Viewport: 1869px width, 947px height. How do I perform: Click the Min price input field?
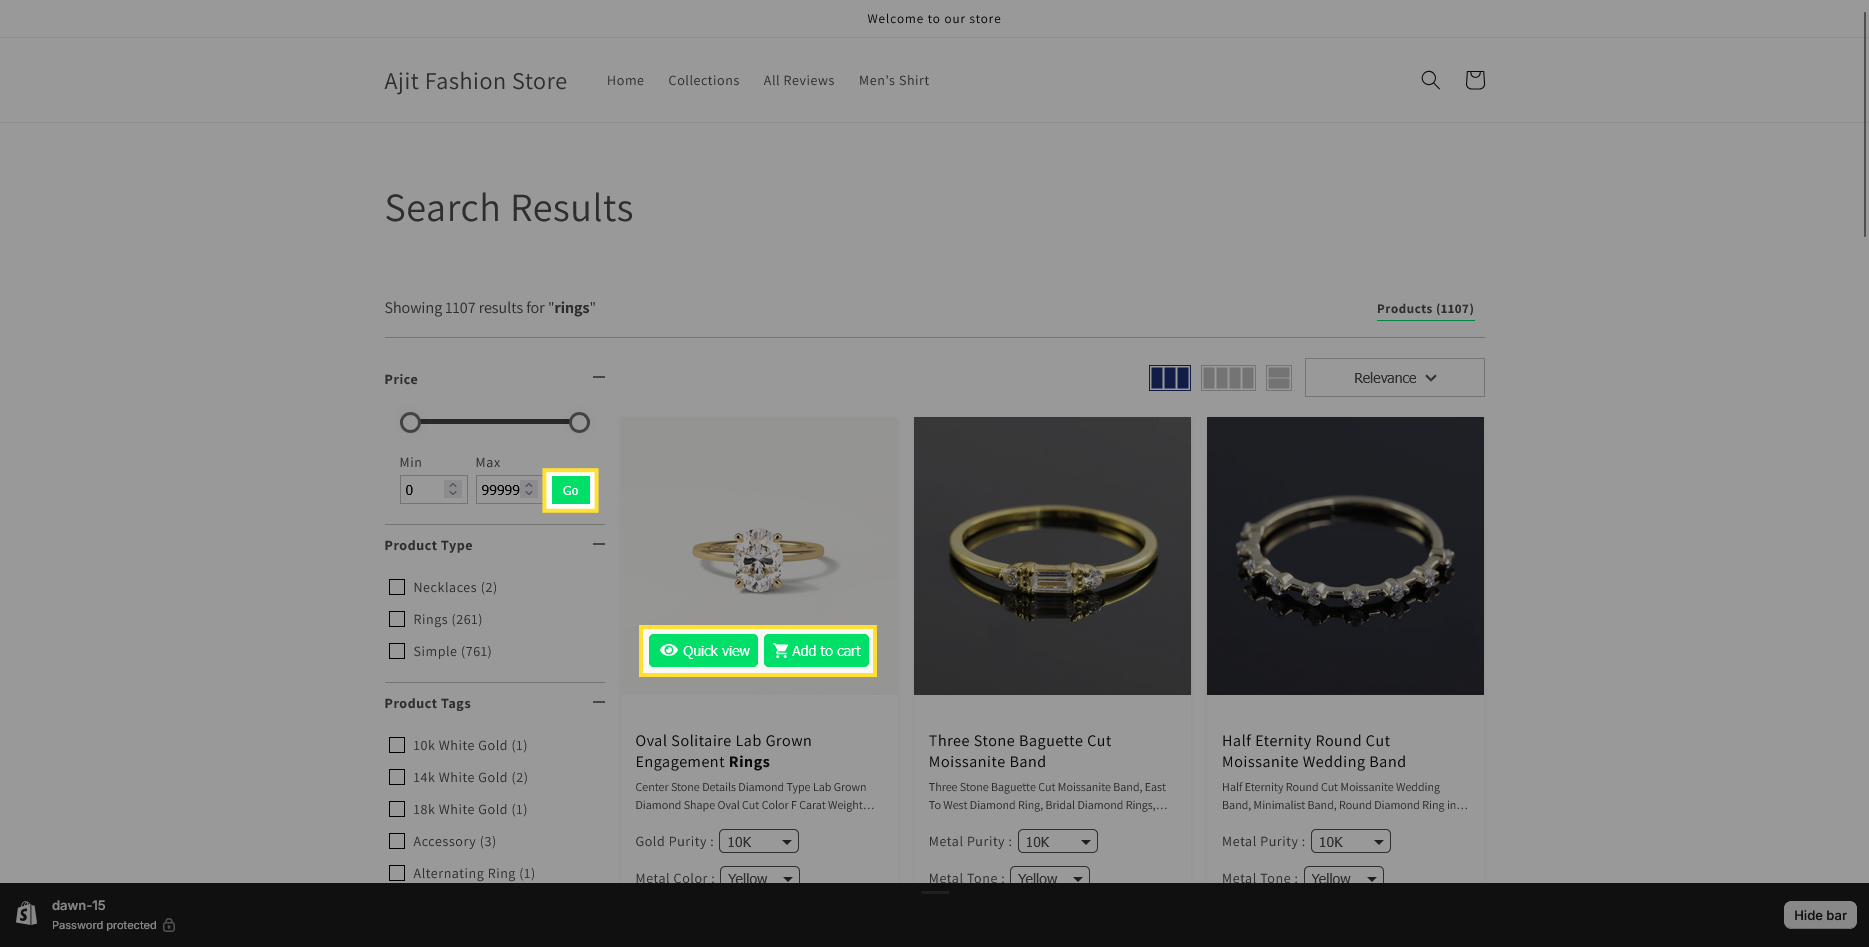tap(424, 490)
